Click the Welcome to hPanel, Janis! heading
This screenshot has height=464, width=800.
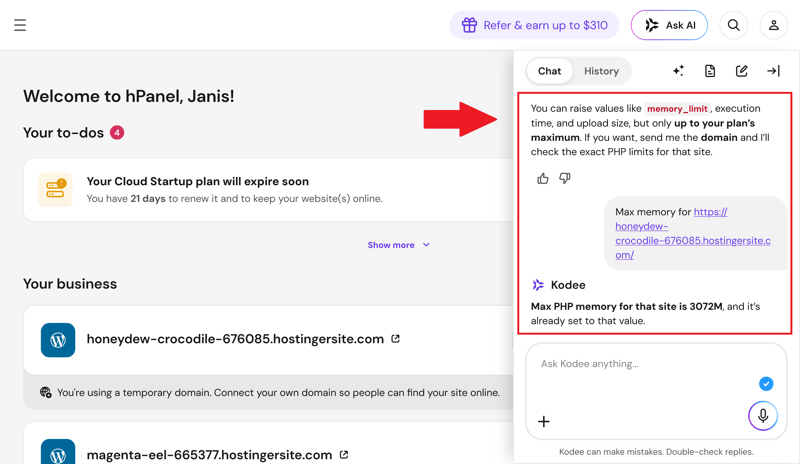[129, 96]
